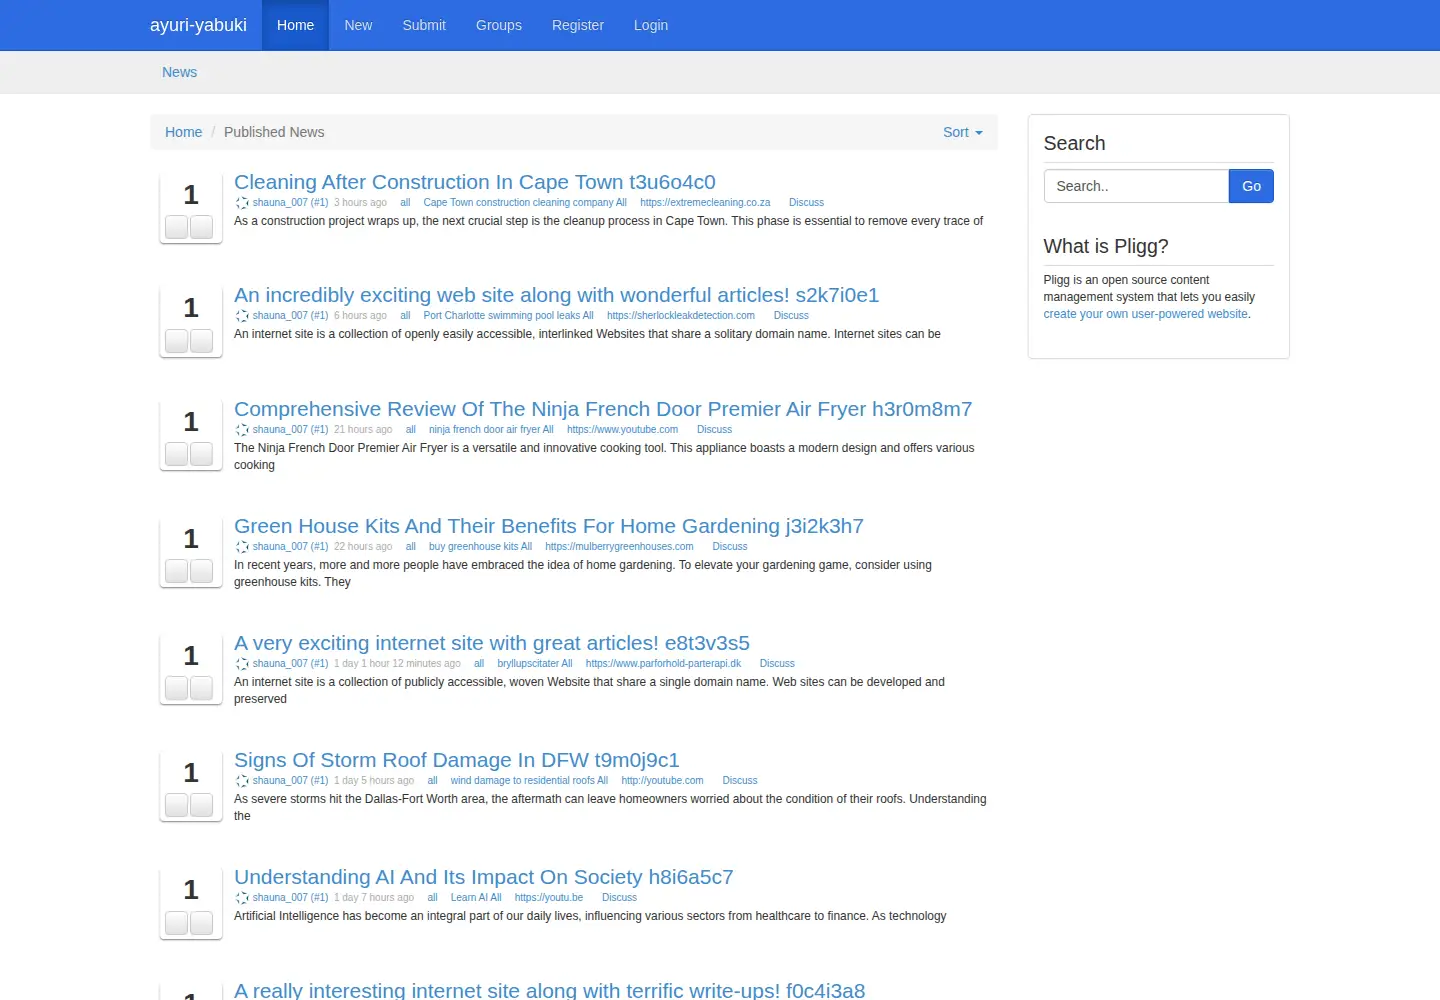Visit http://youtube.com link on Storm Roof story
Viewport: 1440px width, 1000px height.
coord(662,781)
